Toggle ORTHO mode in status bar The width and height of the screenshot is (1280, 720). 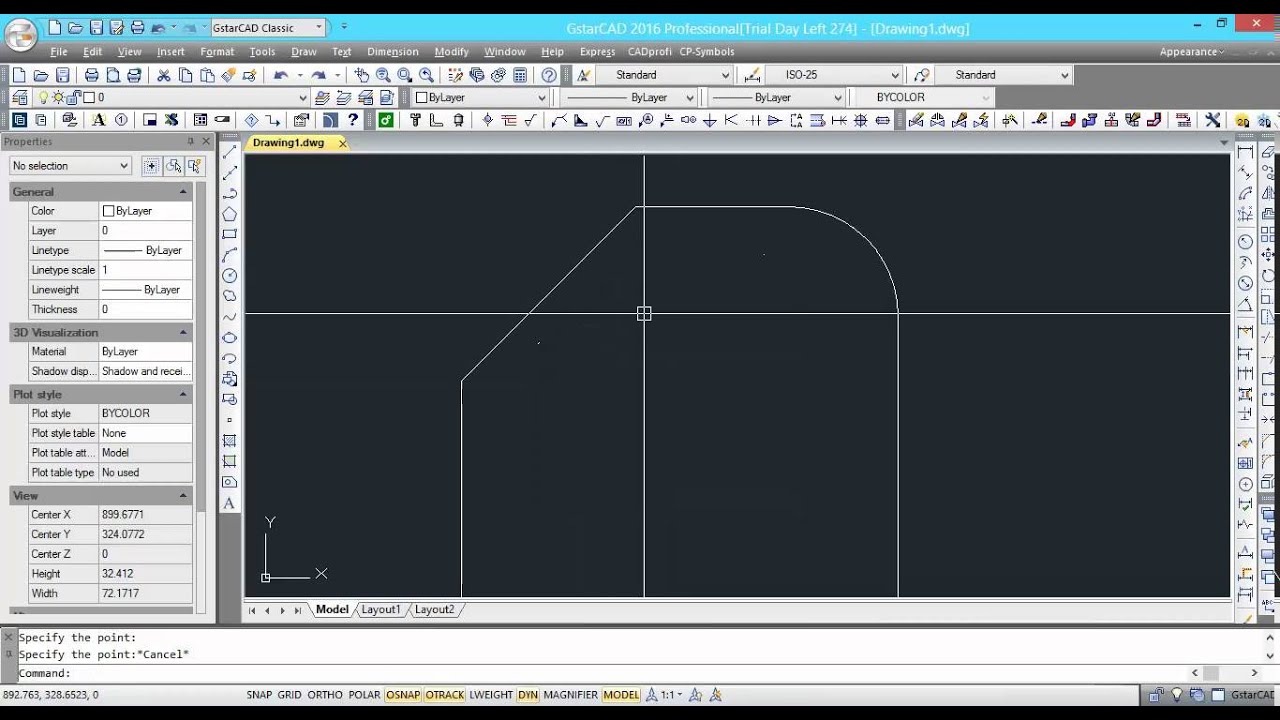point(325,695)
